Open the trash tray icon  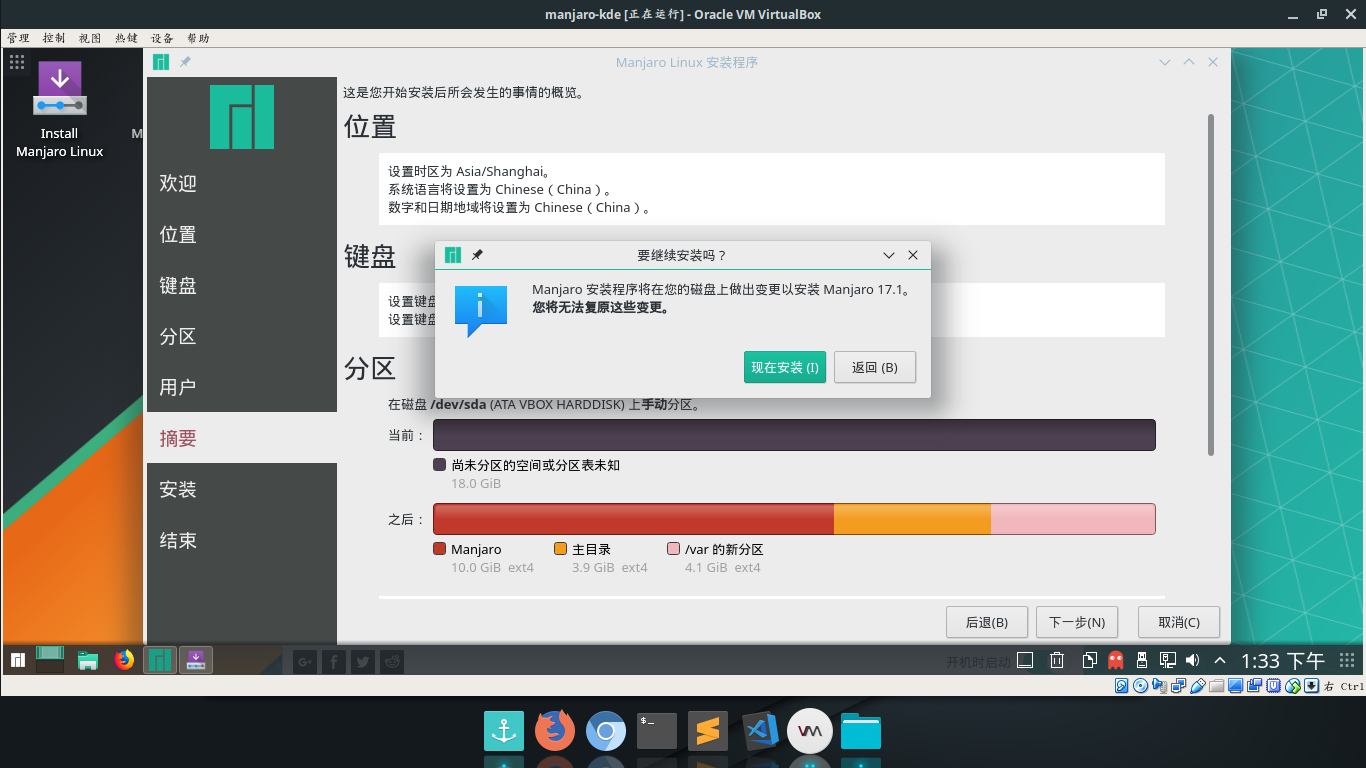(x=1057, y=660)
